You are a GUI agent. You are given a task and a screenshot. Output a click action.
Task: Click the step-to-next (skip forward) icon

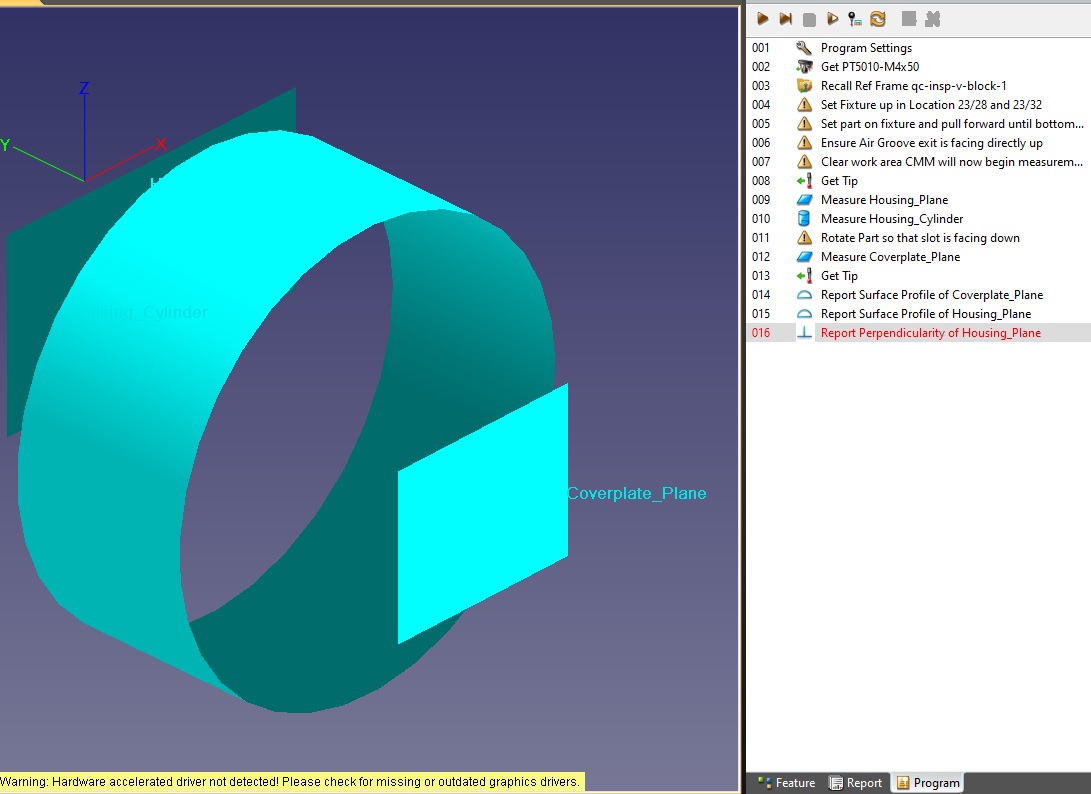point(786,19)
